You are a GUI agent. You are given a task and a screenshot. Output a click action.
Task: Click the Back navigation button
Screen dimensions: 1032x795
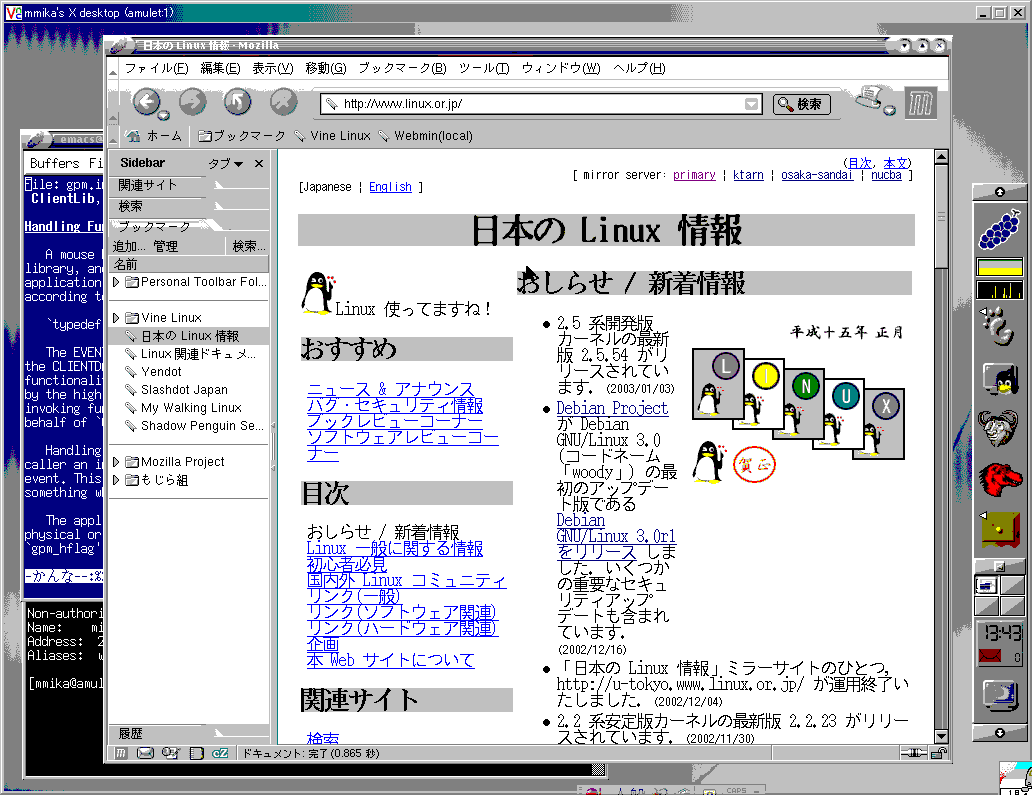[x=146, y=102]
